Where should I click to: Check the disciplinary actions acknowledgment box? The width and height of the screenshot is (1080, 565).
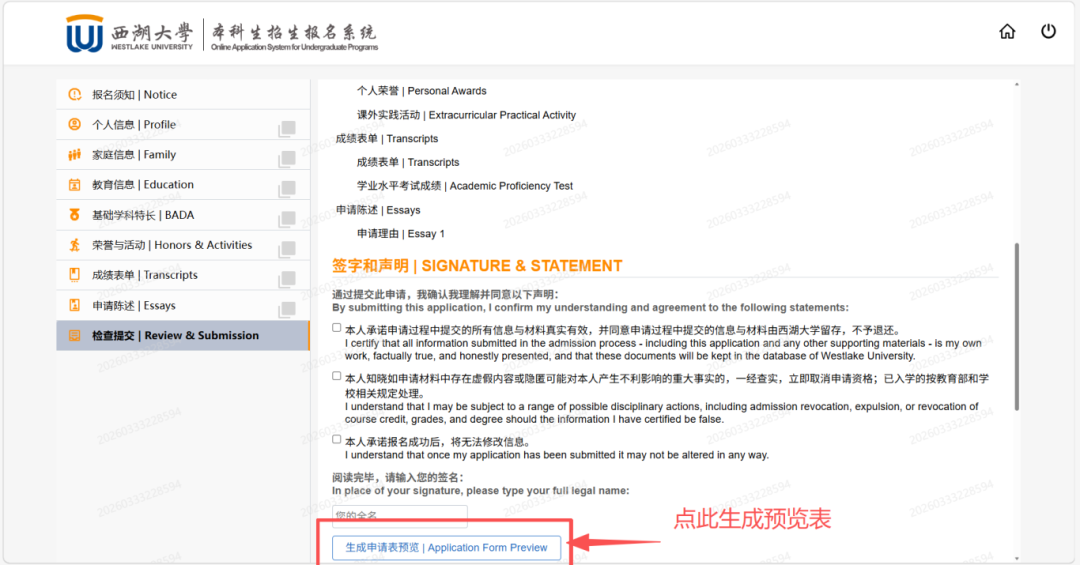click(x=337, y=377)
